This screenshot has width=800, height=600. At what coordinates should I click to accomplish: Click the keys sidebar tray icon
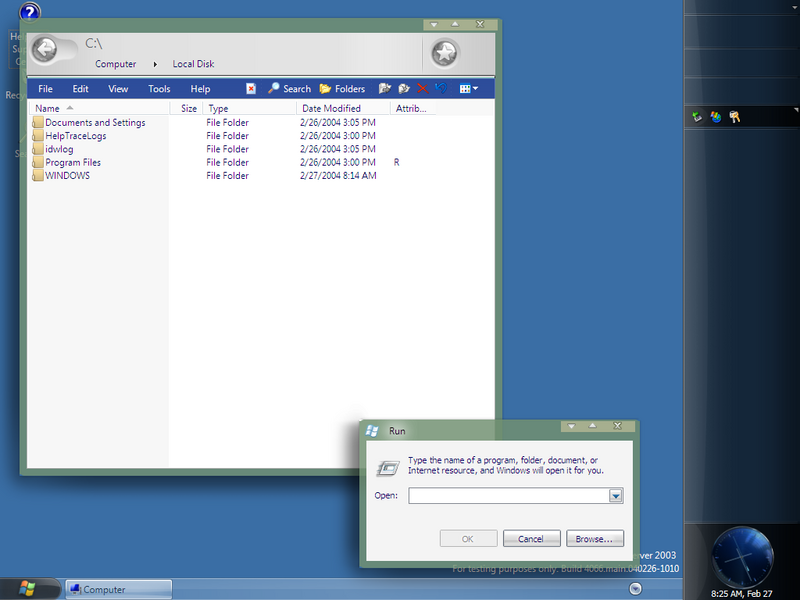click(735, 117)
